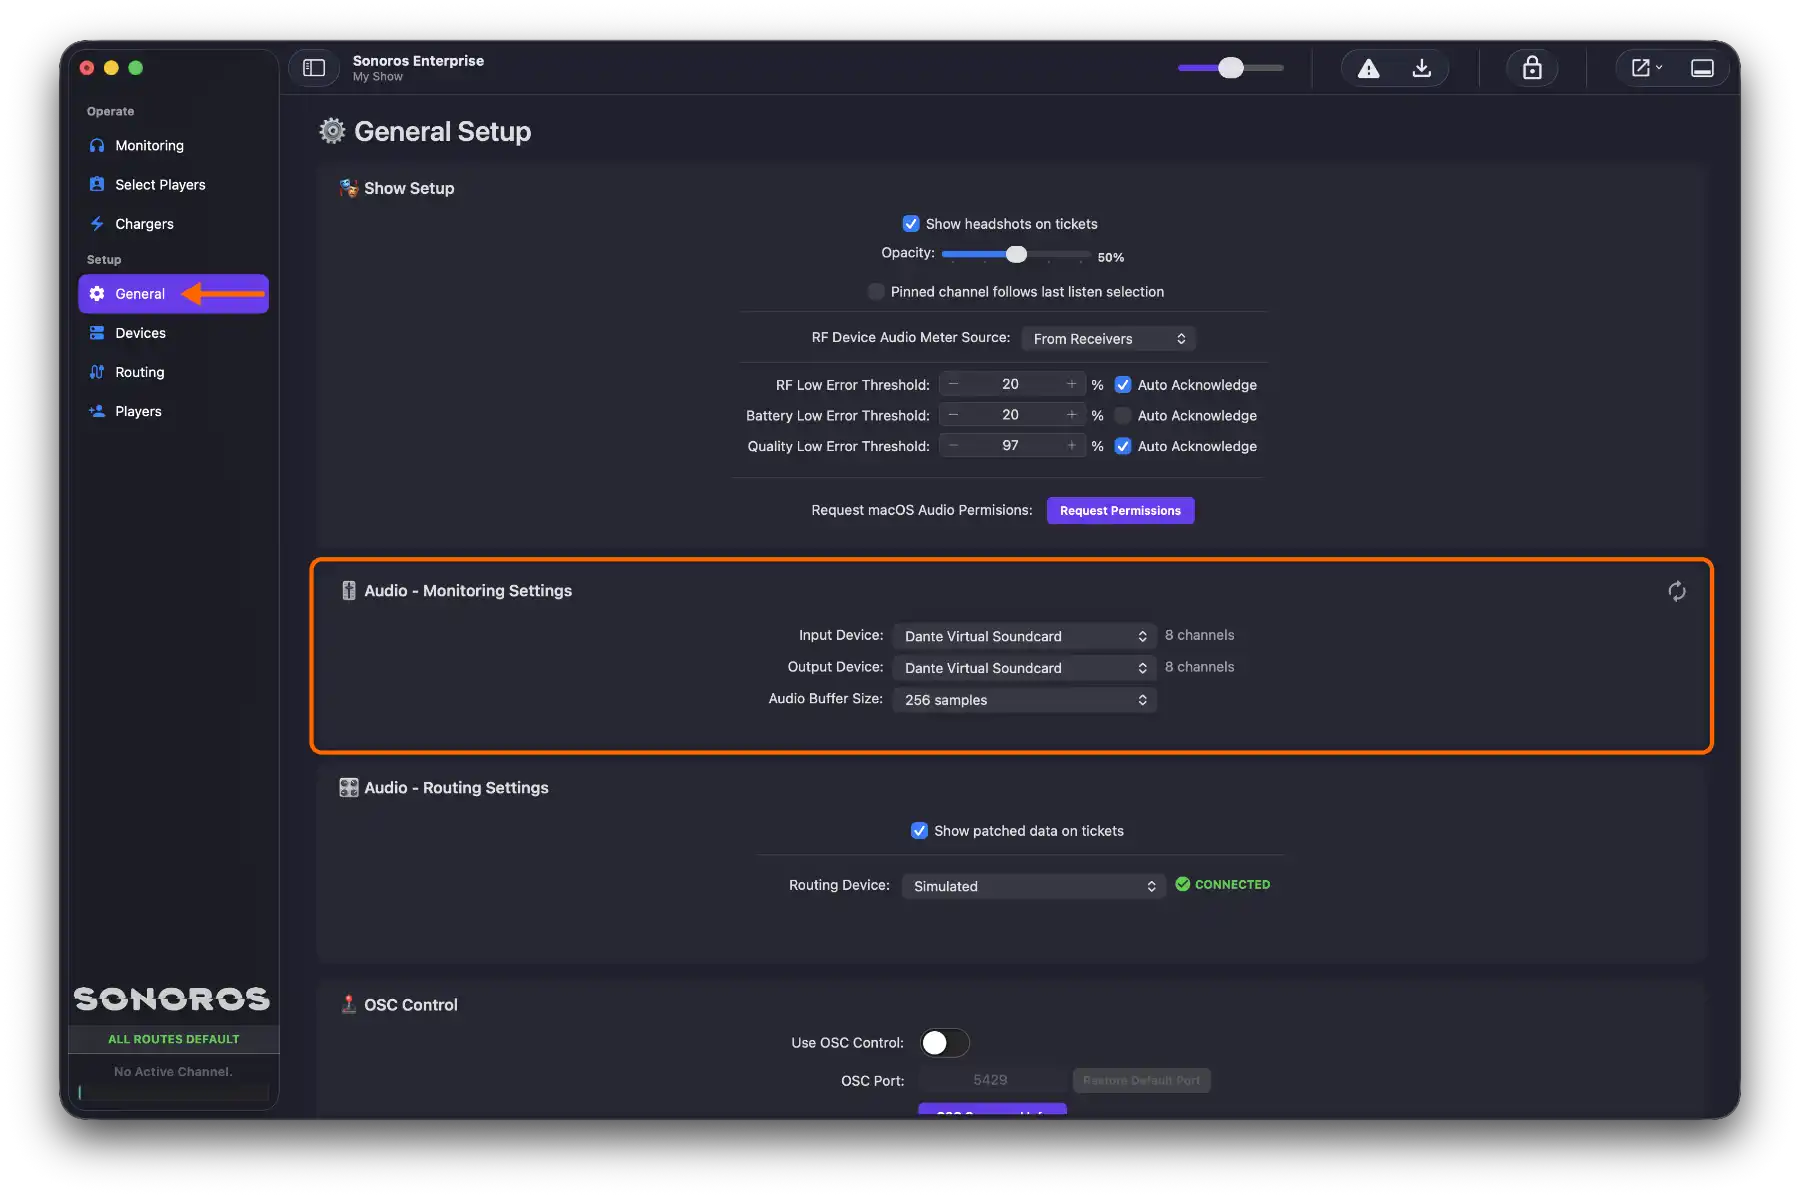Go to Monitoring in sidebar
Viewport: 1800px width, 1198px height.
pos(173,145)
